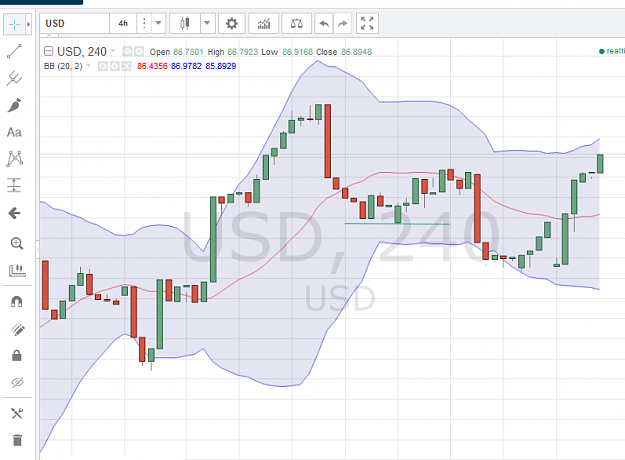
Task: Click the USD symbol input field
Action: (x=75, y=24)
